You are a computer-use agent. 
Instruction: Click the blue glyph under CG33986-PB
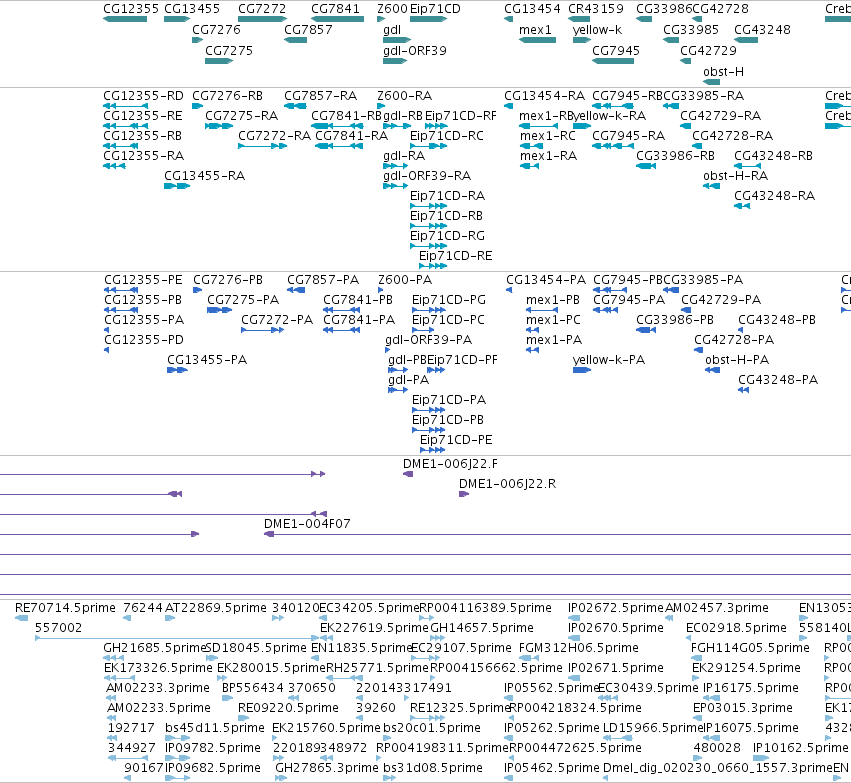coord(646,330)
